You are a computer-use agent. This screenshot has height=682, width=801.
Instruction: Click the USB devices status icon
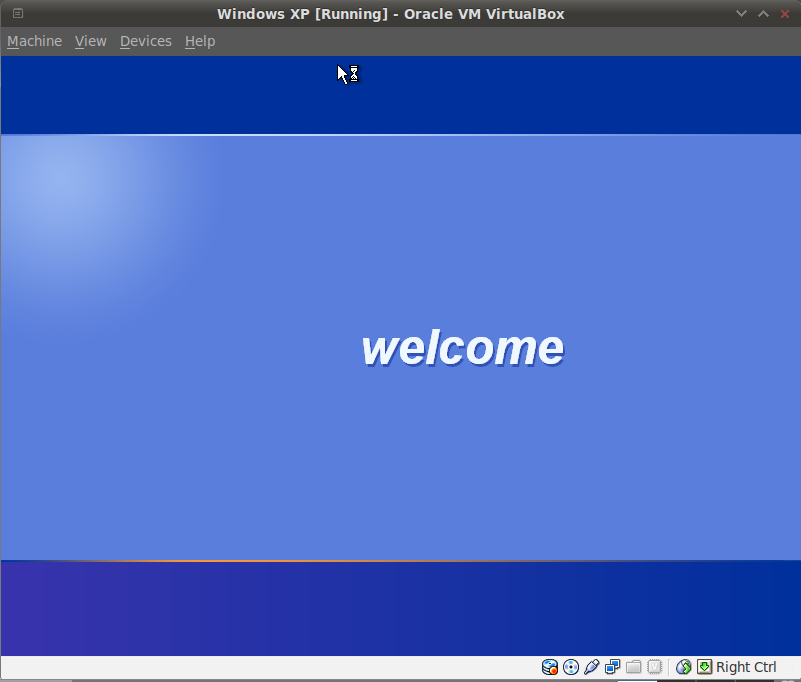coord(592,667)
